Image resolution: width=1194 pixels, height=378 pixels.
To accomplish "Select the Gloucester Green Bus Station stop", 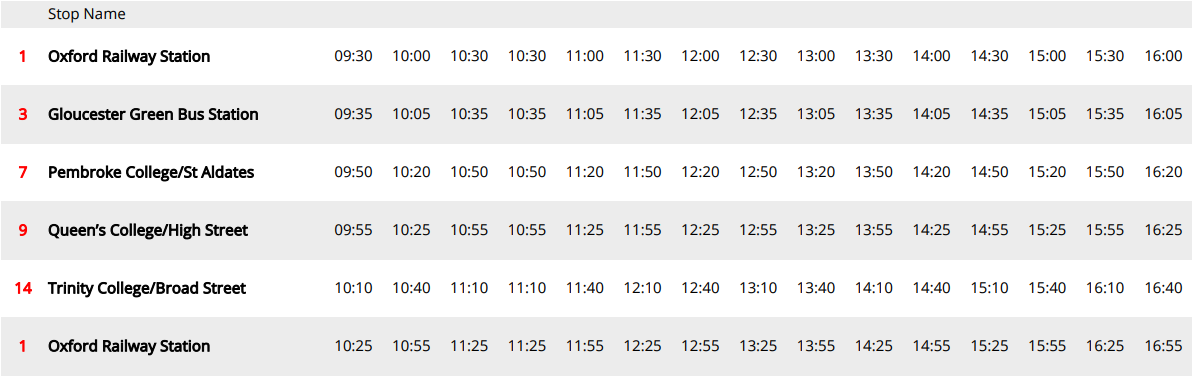I will coord(153,114).
